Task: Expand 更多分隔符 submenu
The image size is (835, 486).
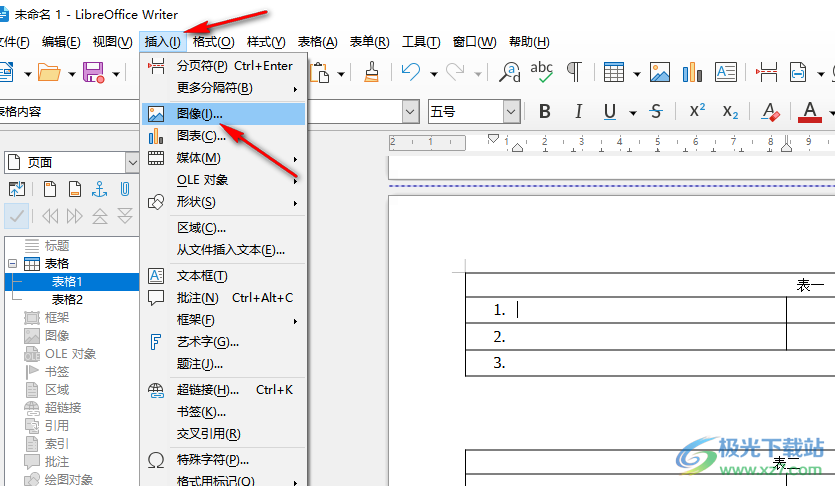Action: (x=224, y=88)
